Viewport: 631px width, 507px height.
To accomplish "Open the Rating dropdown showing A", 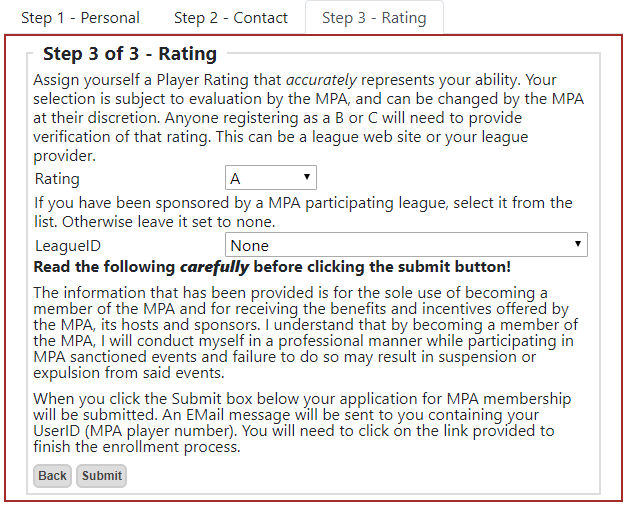I will pyautogui.click(x=270, y=179).
